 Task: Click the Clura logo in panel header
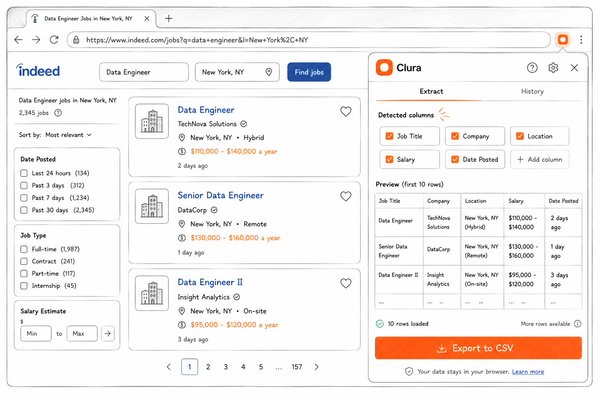tap(384, 67)
